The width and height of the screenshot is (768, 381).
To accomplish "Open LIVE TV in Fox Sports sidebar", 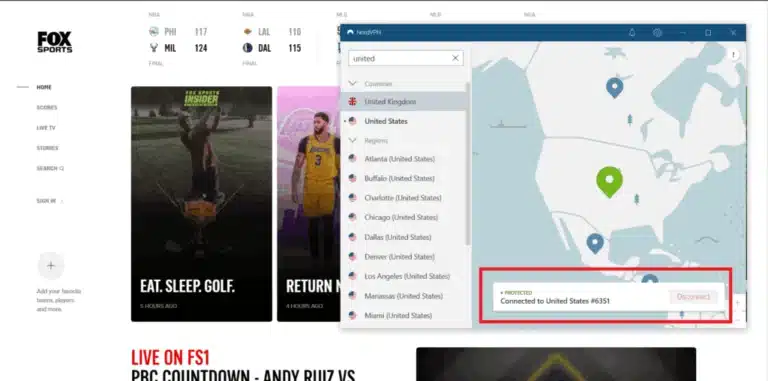I will [x=46, y=128].
